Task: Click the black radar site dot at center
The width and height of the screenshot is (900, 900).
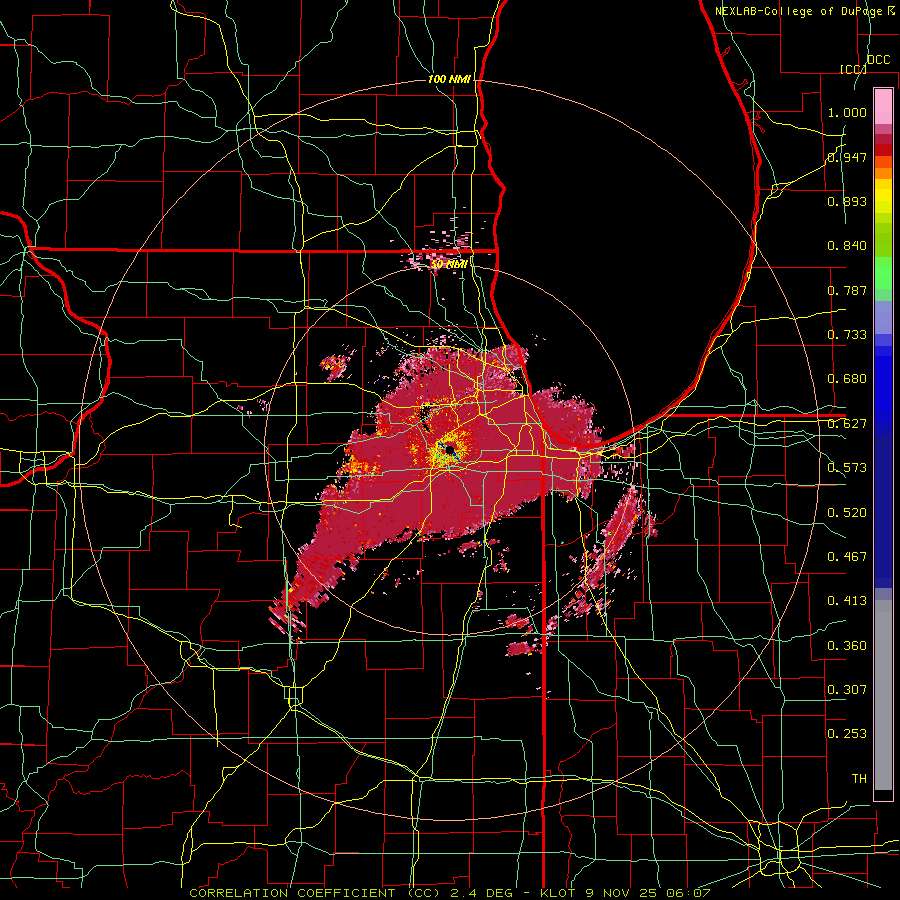Action: (x=450, y=449)
